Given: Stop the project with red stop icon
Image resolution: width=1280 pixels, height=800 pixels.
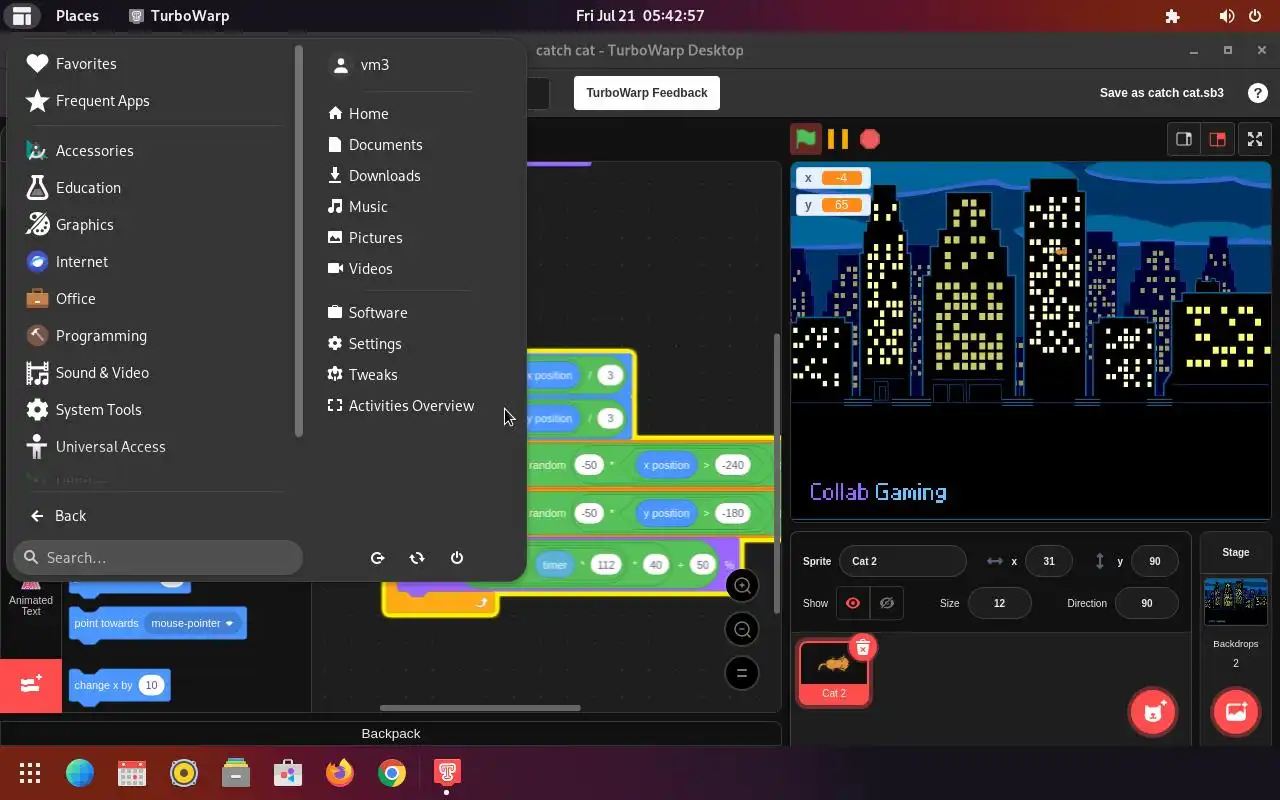Looking at the screenshot, I should [x=870, y=139].
